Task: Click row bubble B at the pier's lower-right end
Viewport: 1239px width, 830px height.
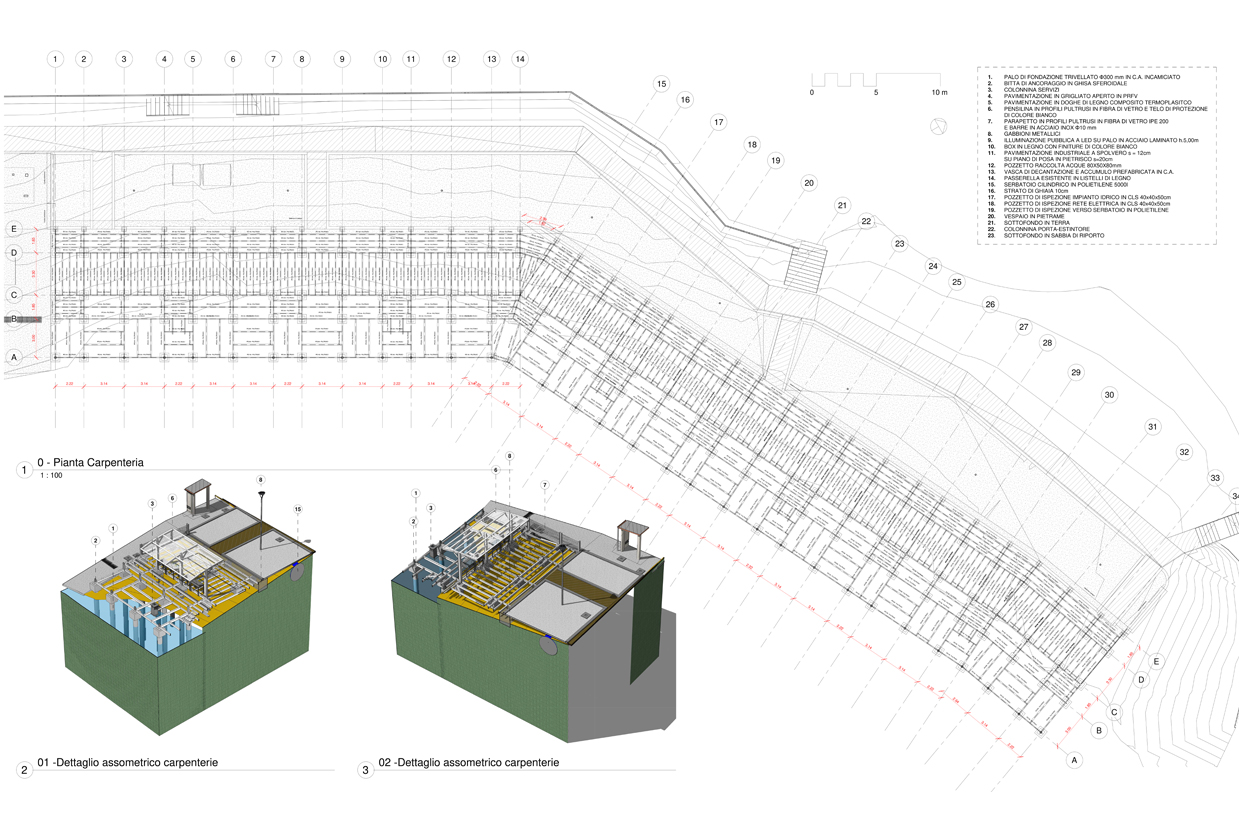Action: tap(1099, 731)
